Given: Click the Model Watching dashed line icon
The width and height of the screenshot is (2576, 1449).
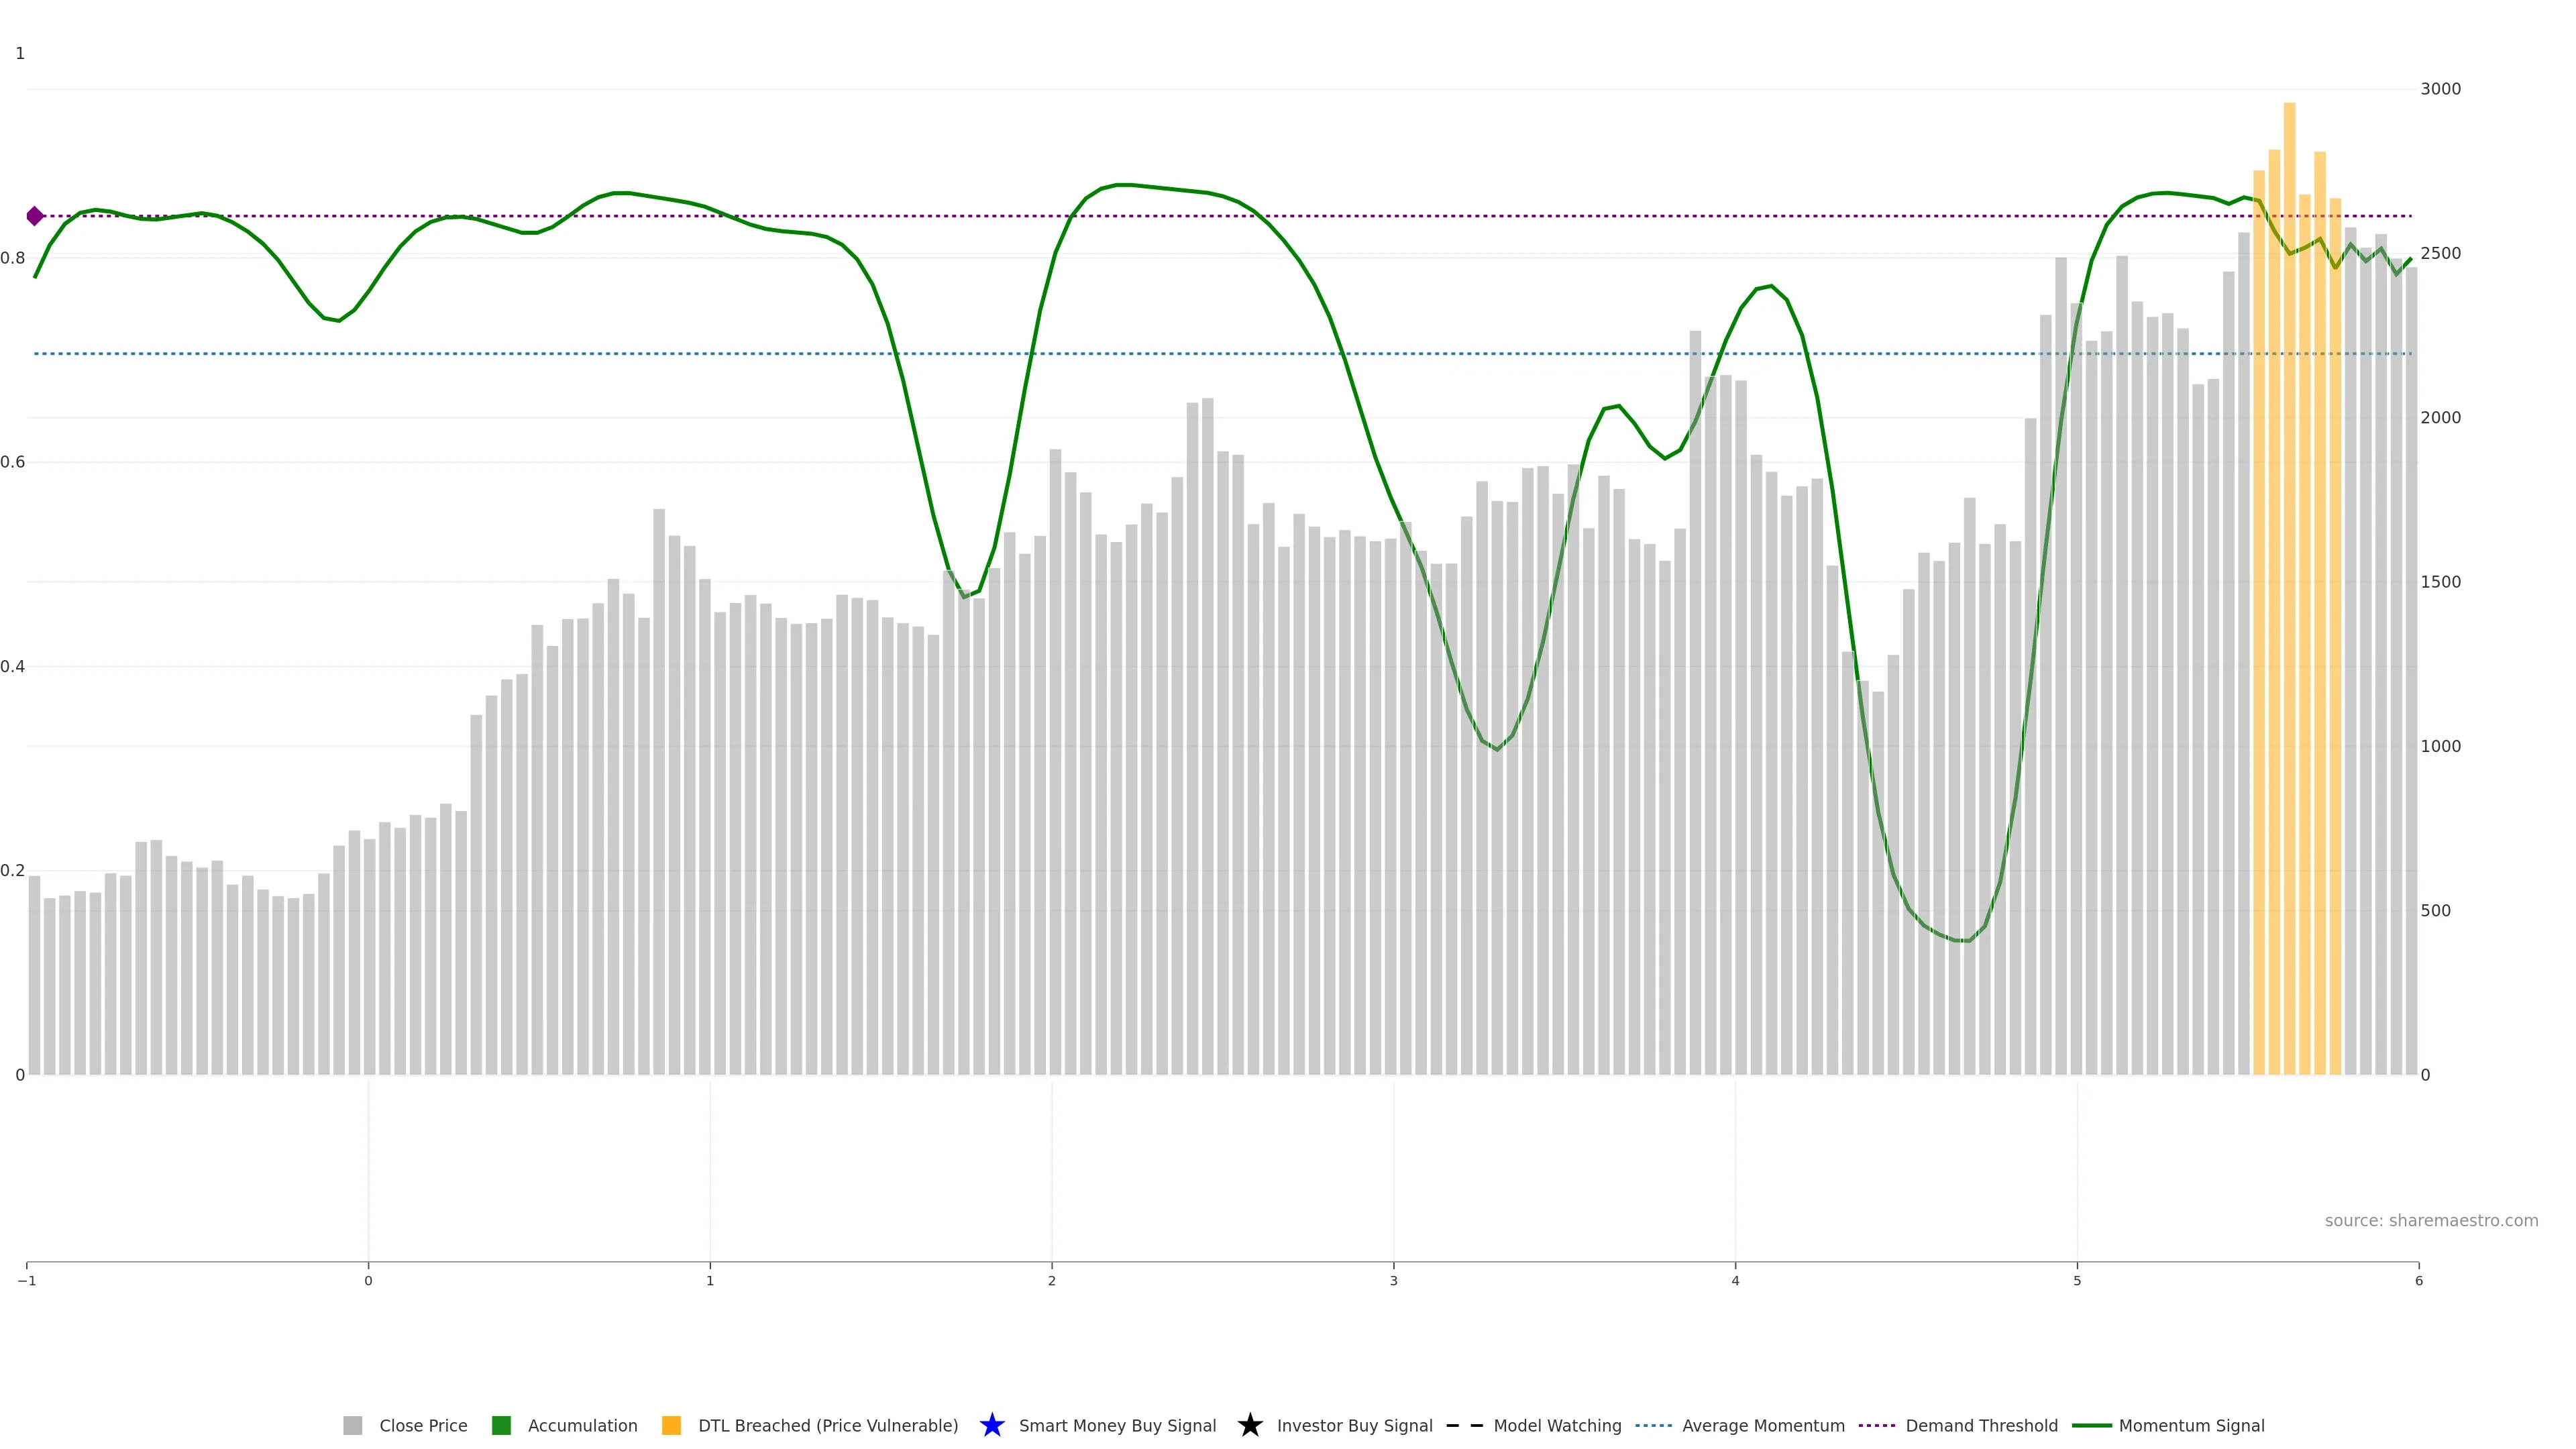Looking at the screenshot, I should click(1465, 1425).
